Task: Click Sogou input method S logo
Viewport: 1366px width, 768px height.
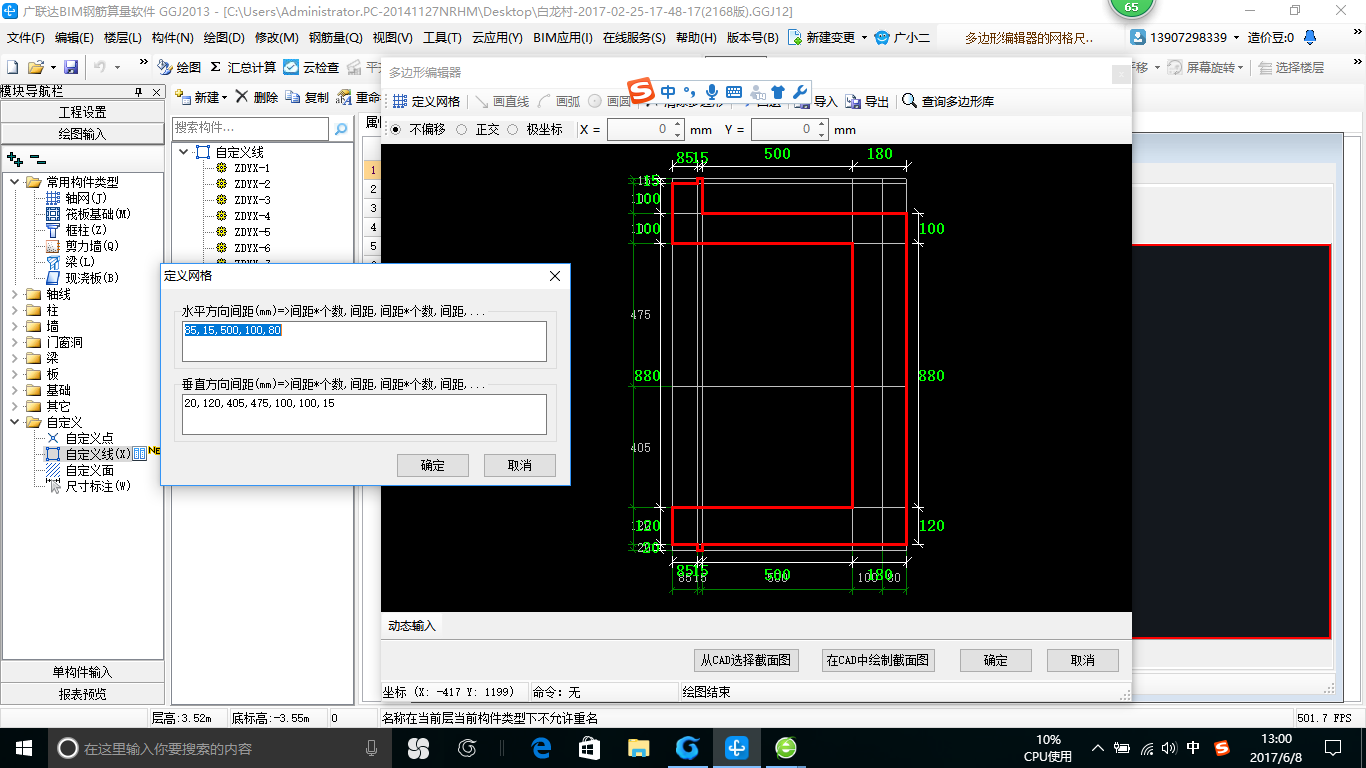Action: 641,91
